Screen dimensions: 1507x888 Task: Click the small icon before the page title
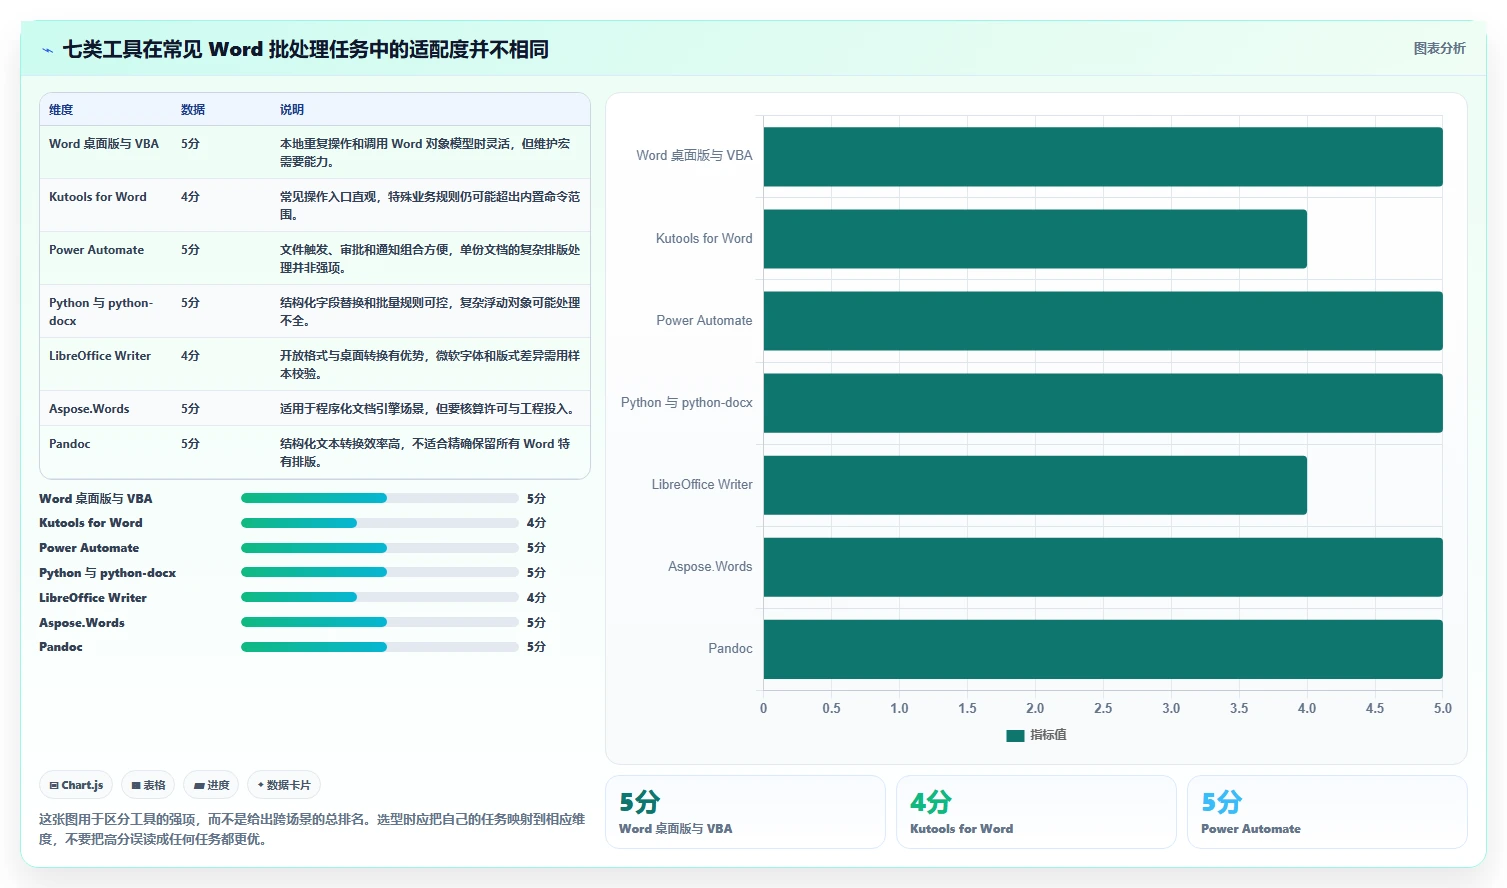[x=47, y=50]
